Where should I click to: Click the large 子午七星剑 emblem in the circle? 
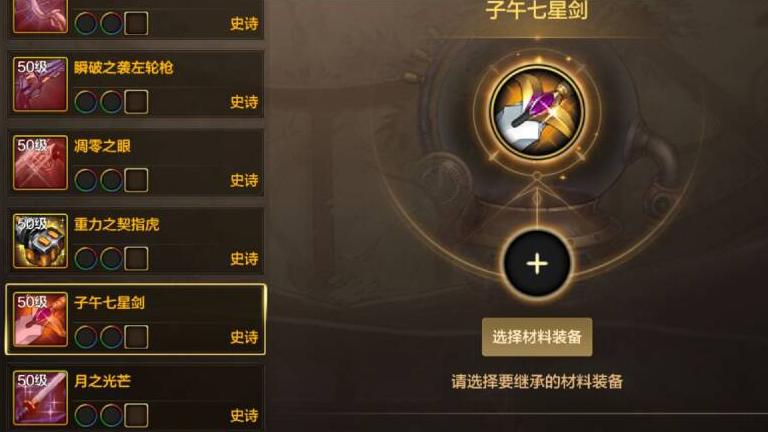(x=537, y=112)
